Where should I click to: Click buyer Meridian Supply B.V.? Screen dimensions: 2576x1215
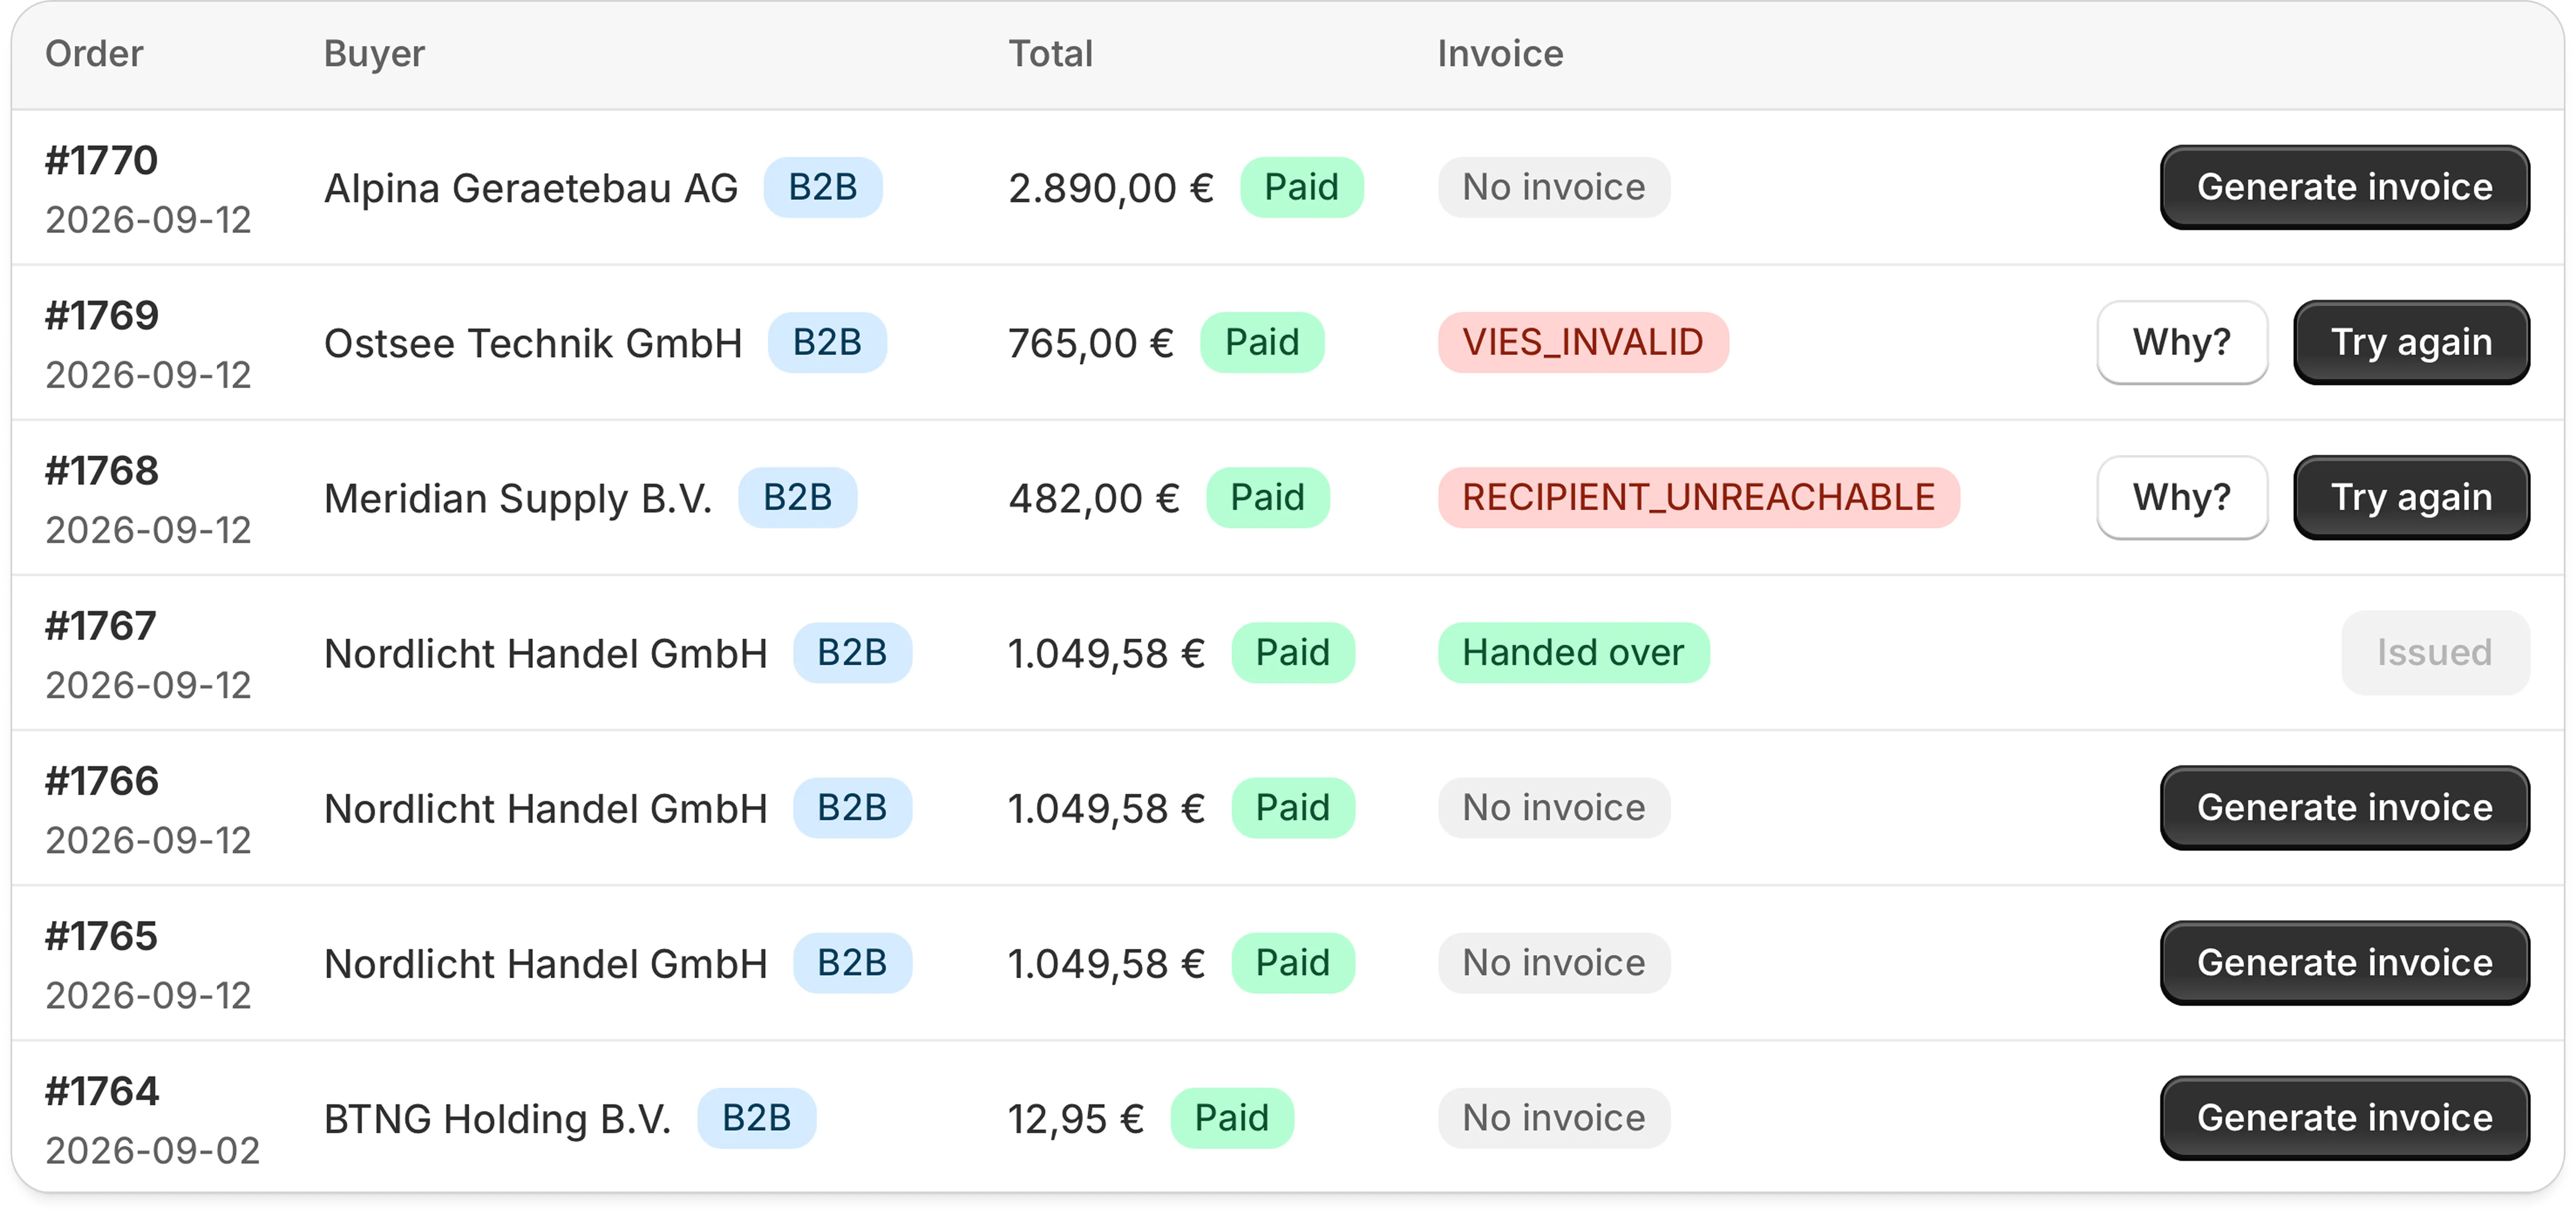coord(518,498)
